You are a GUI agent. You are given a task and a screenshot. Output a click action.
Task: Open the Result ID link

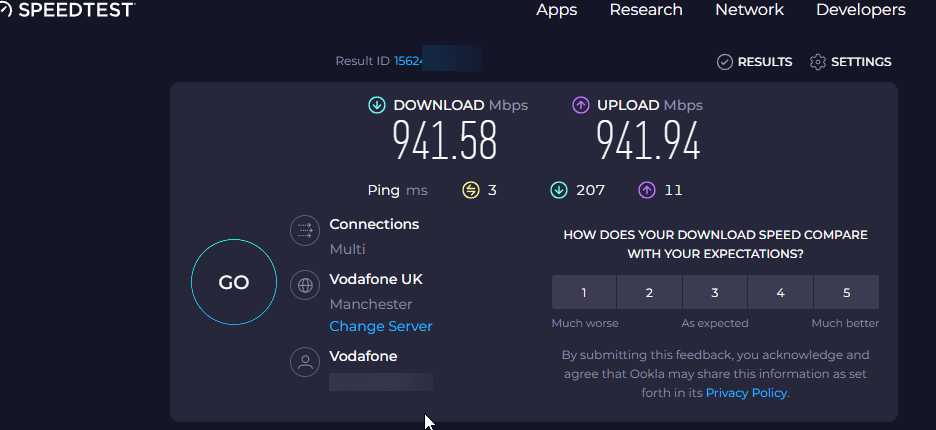point(409,61)
